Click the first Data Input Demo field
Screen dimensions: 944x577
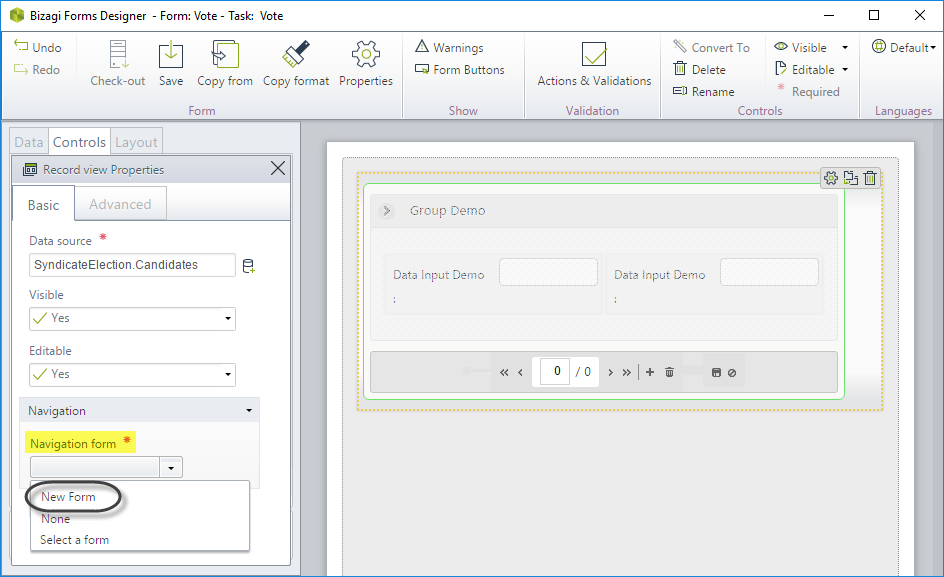tap(548, 272)
